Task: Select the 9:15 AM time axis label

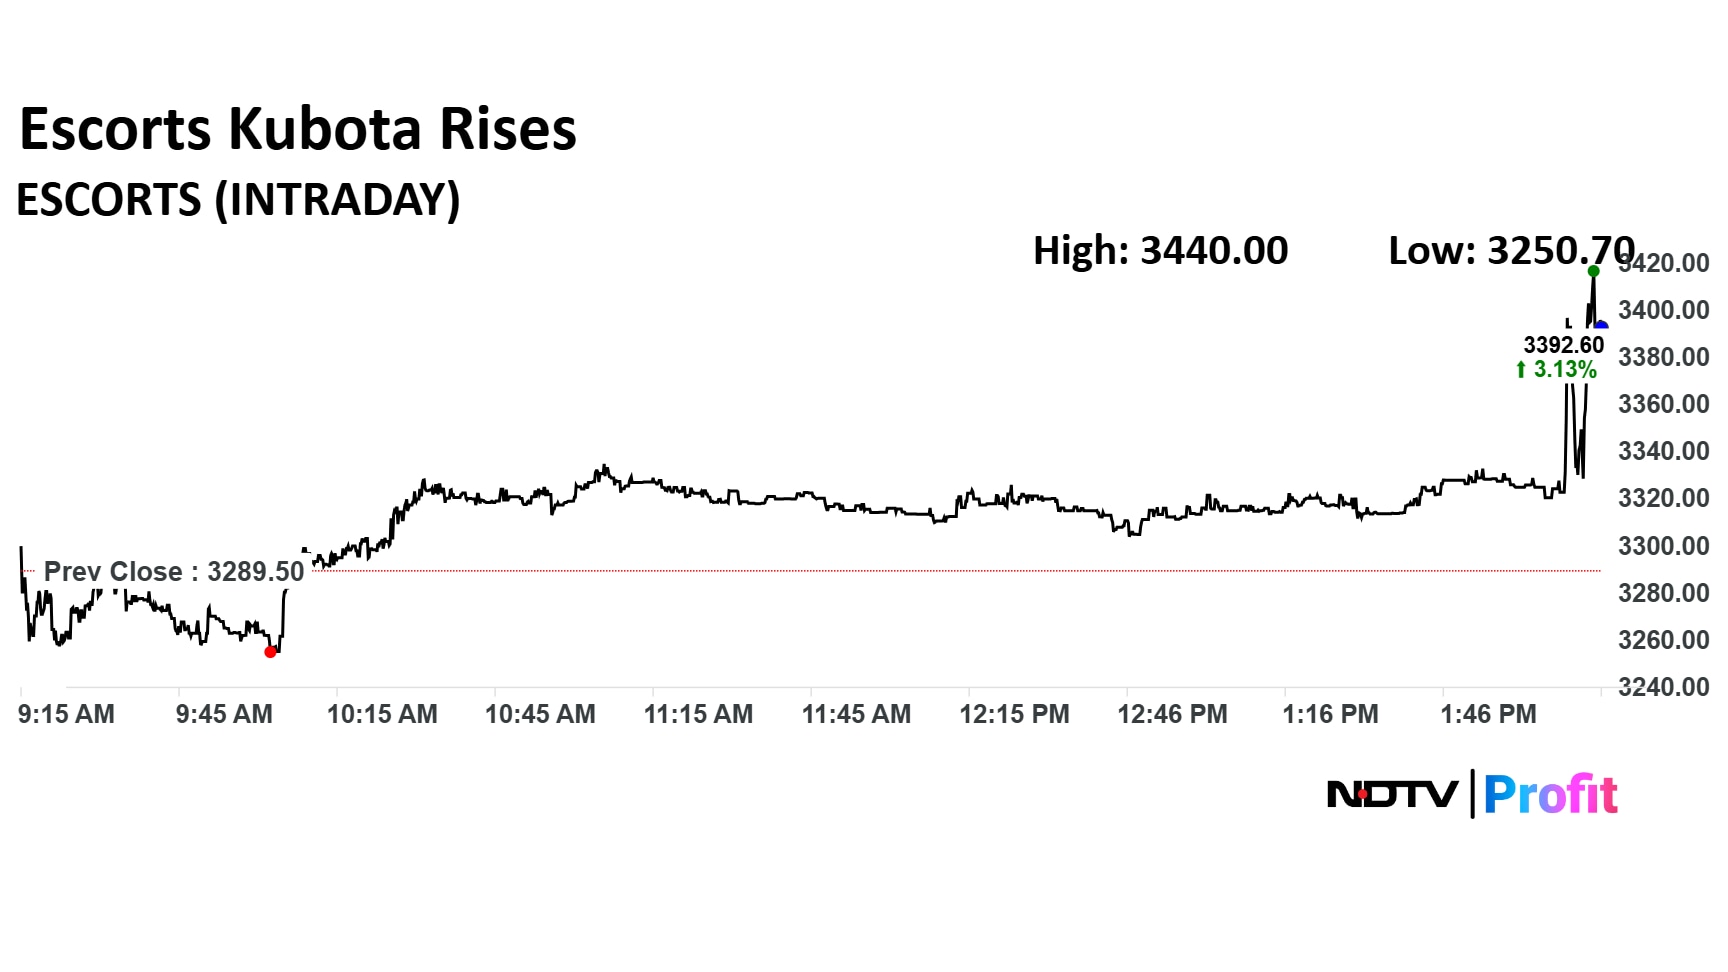Action: [66, 714]
